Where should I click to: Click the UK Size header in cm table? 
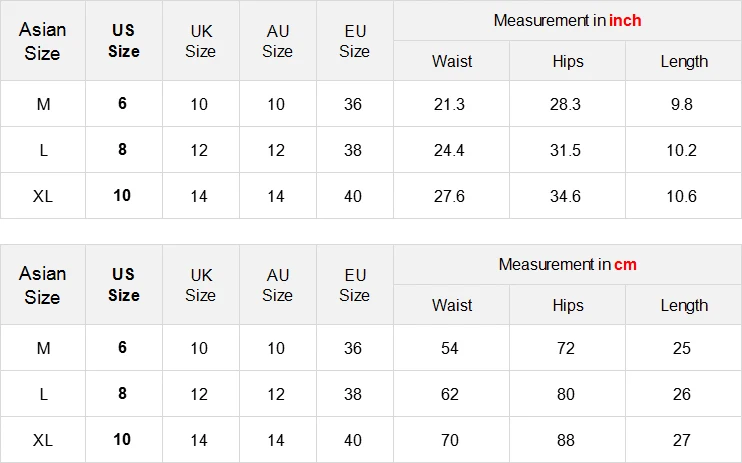(200, 285)
